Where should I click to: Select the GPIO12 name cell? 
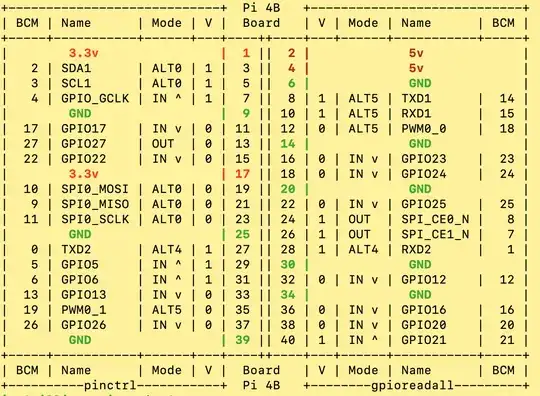point(424,280)
